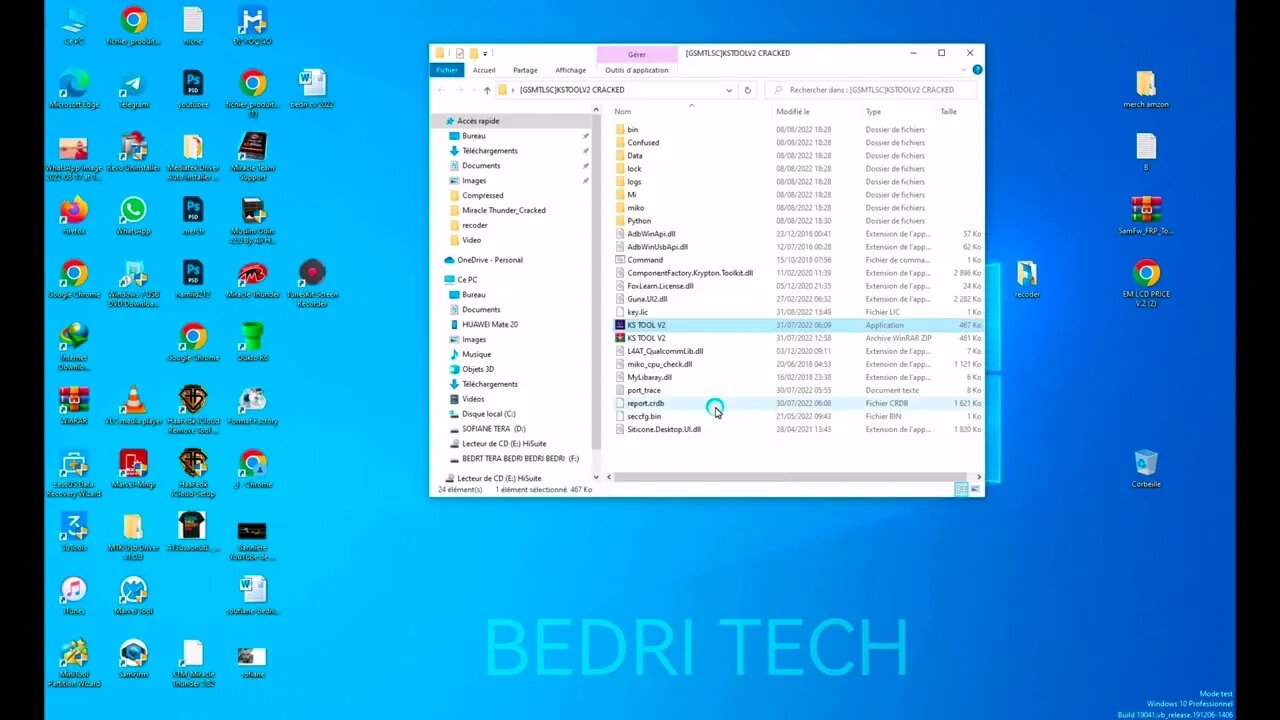Open the Outils d'application tab

tap(637, 70)
